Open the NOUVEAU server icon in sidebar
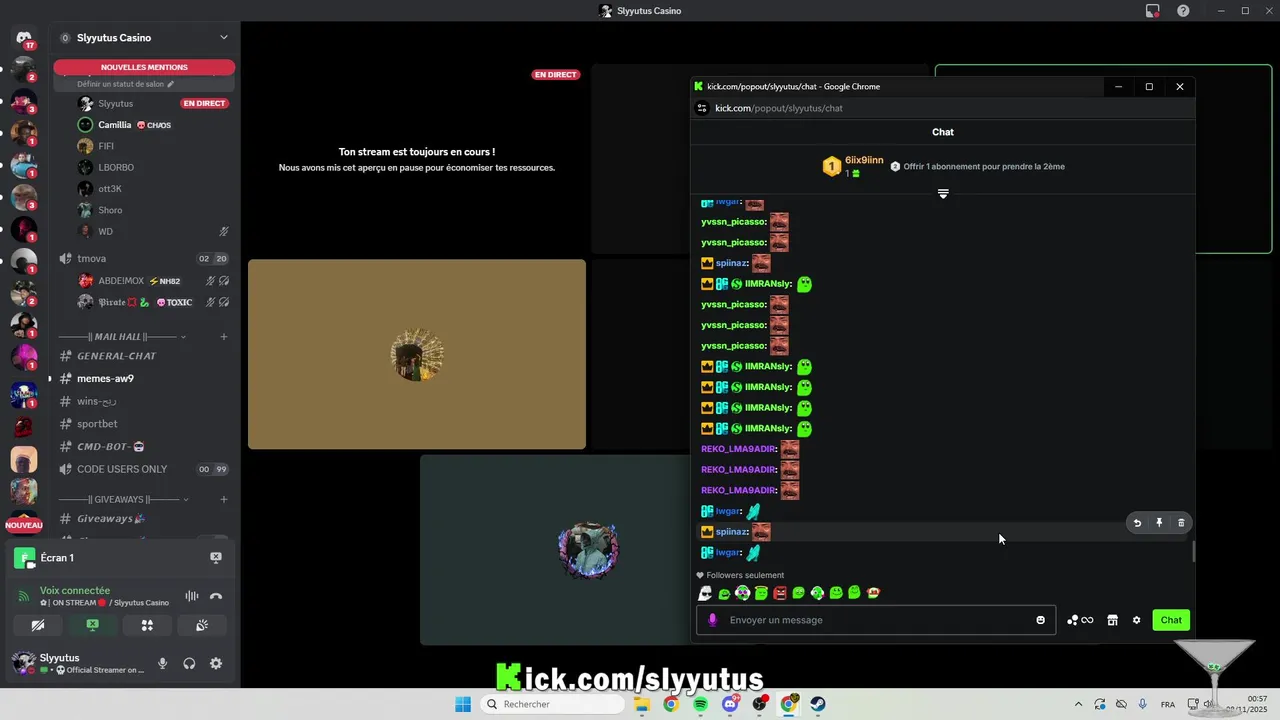 [x=24, y=525]
